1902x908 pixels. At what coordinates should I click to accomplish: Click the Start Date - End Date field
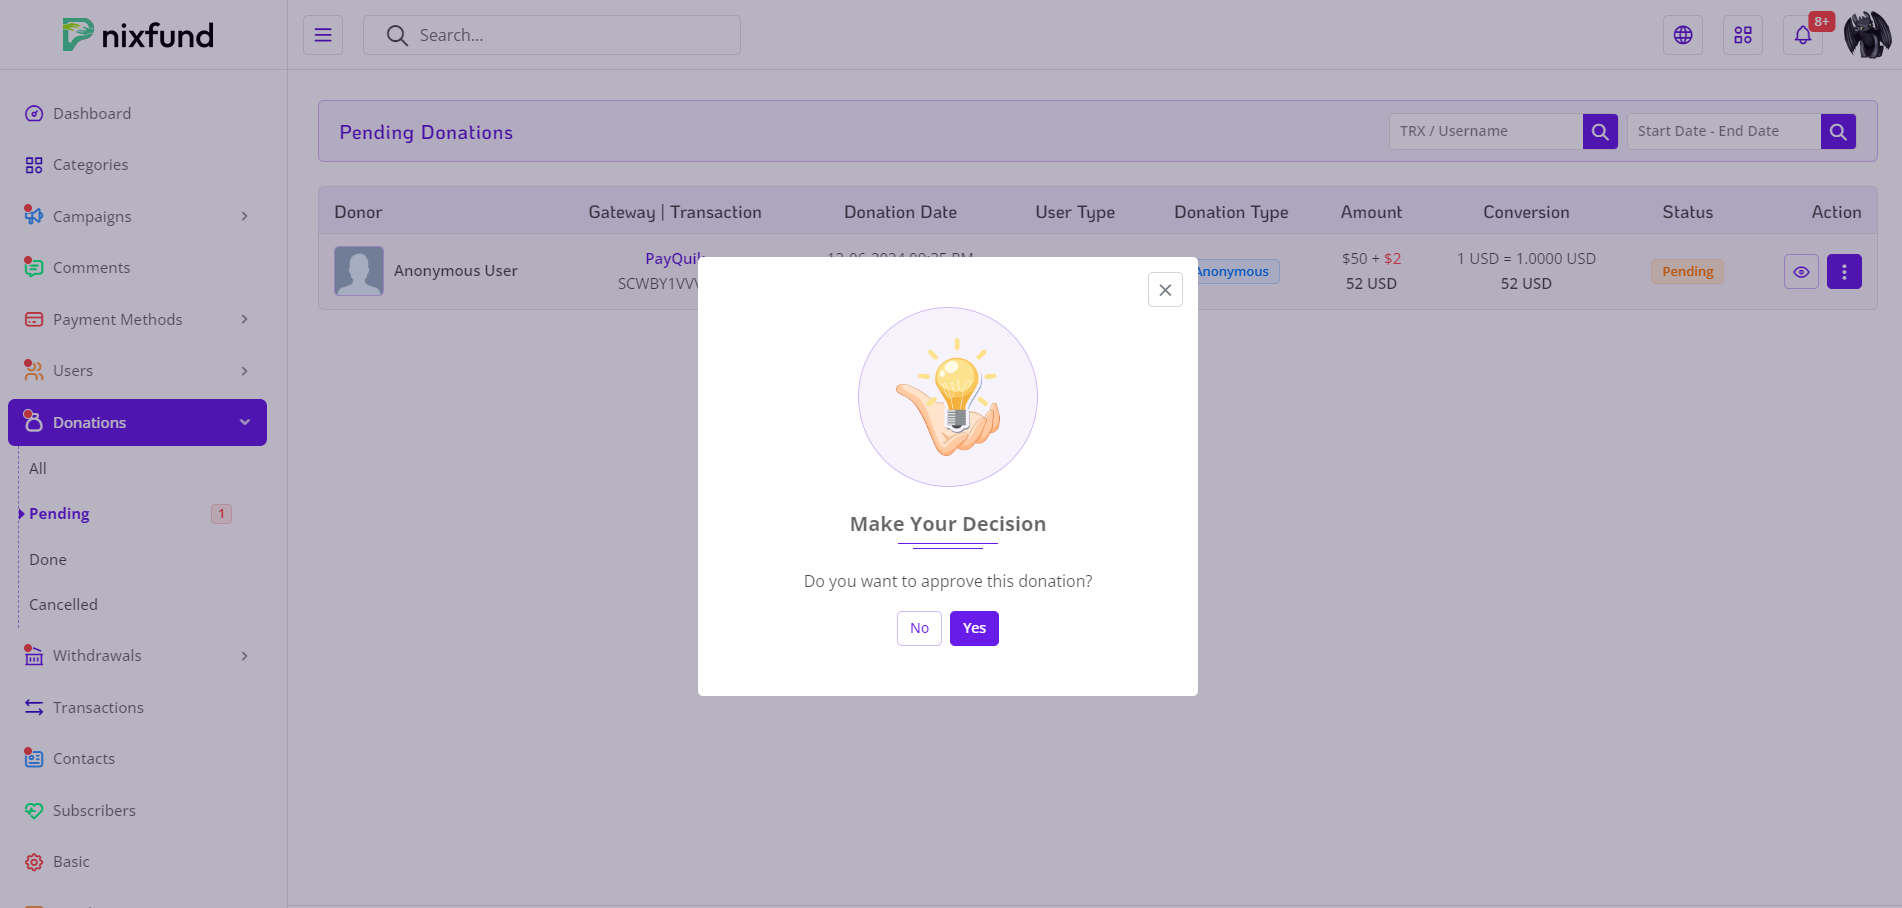pyautogui.click(x=1723, y=131)
